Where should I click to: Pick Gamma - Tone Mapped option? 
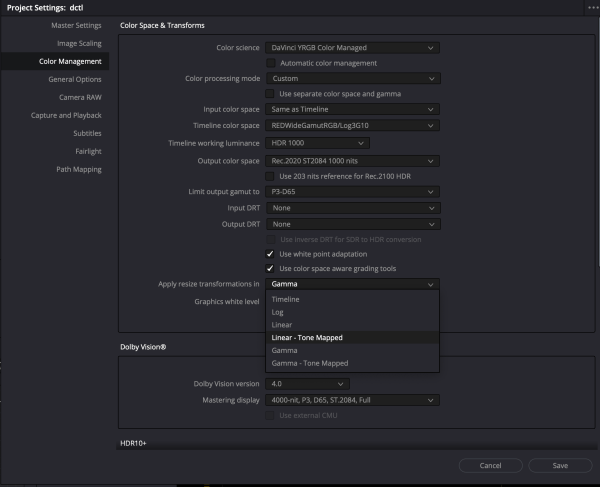tap(309, 364)
